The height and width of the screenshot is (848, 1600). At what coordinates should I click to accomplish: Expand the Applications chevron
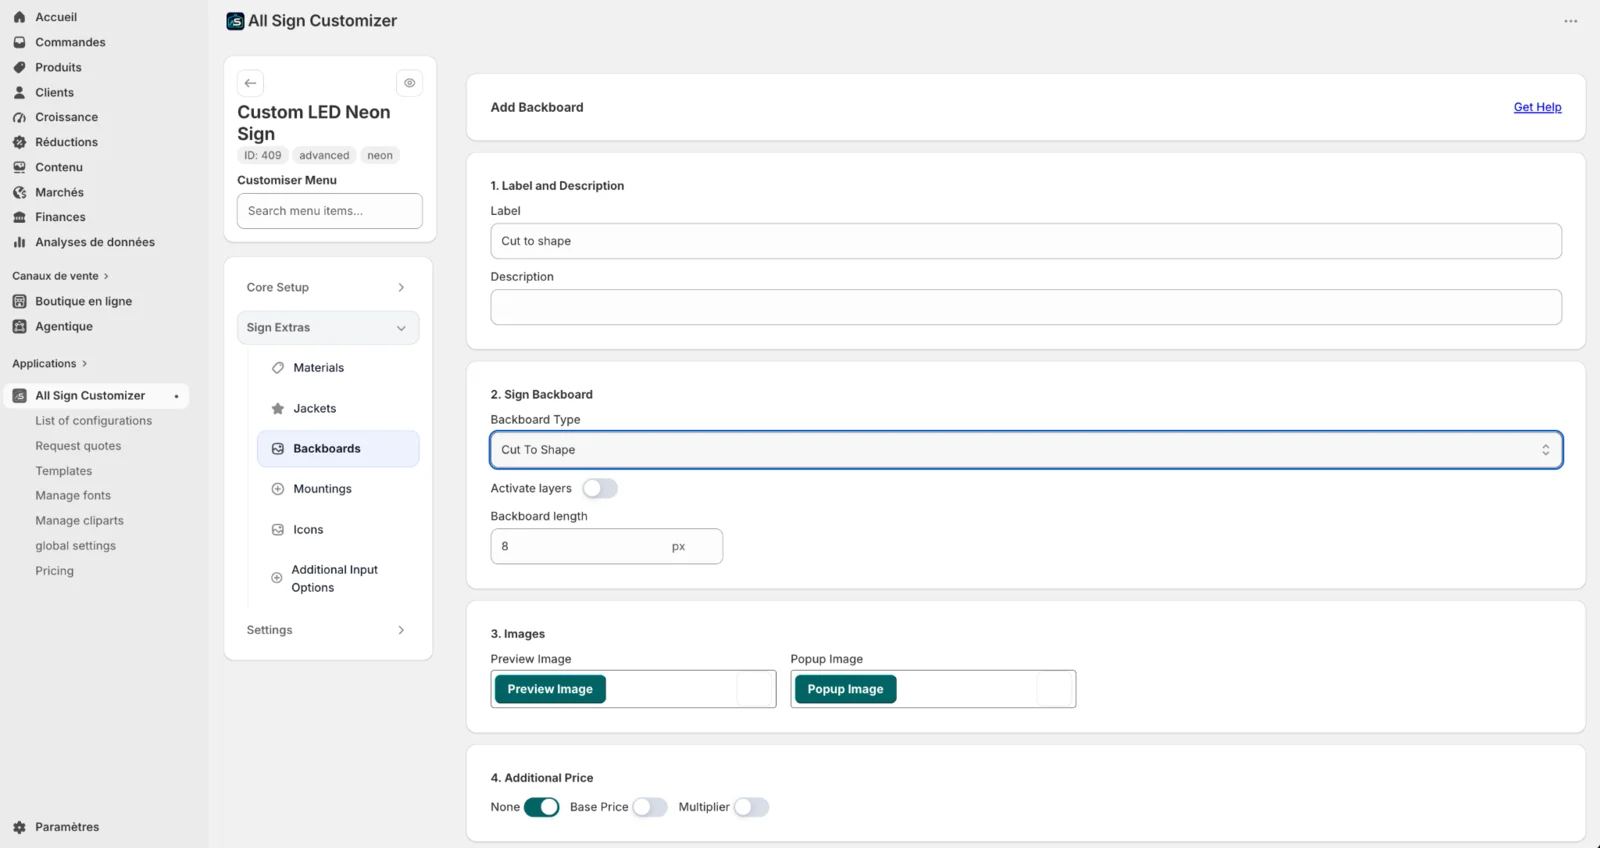point(84,364)
